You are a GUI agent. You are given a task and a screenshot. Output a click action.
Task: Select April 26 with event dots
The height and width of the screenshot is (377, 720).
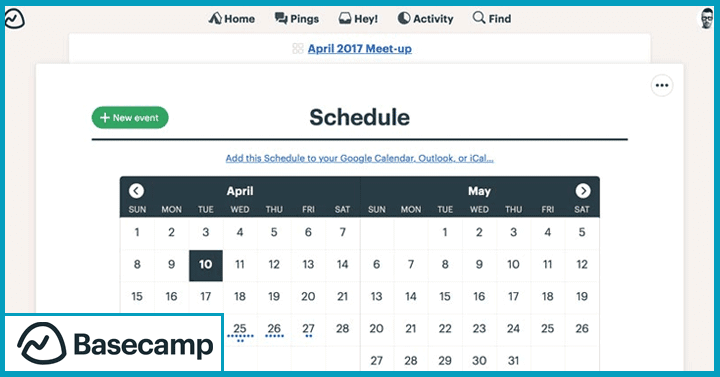[x=274, y=330]
